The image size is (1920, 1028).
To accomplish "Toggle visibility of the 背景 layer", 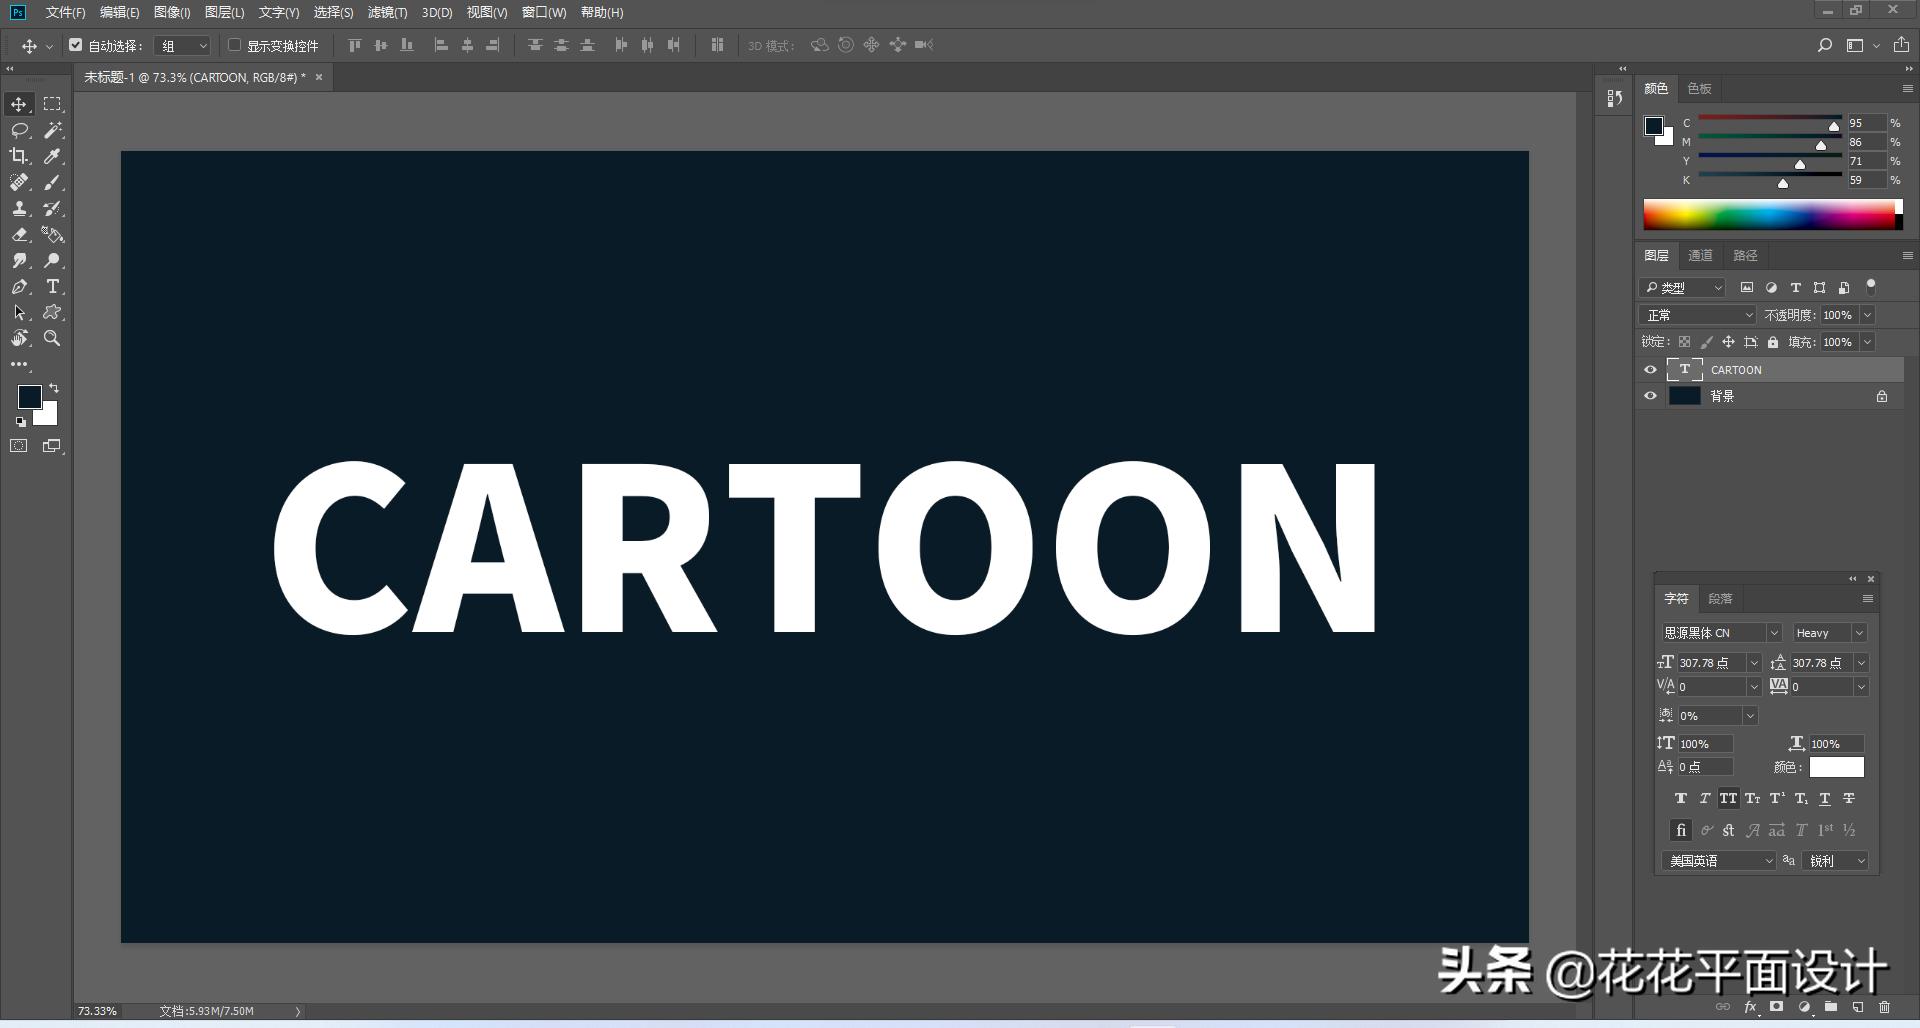I will pyautogui.click(x=1650, y=396).
